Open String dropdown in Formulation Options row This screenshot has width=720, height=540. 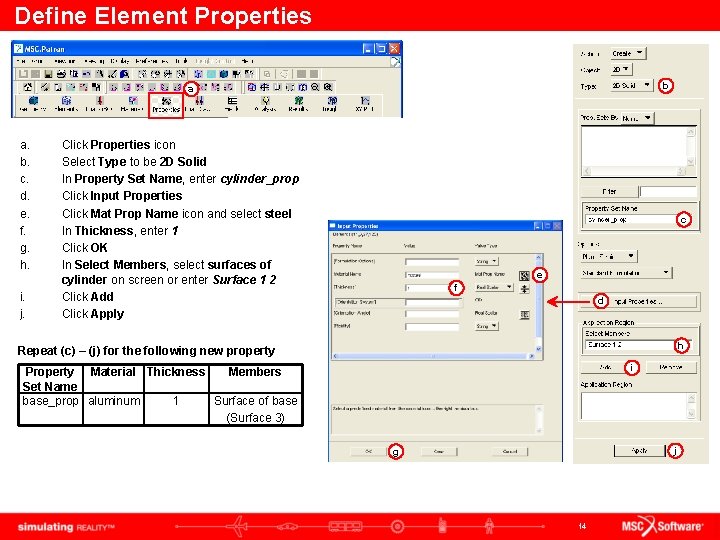tap(486, 261)
